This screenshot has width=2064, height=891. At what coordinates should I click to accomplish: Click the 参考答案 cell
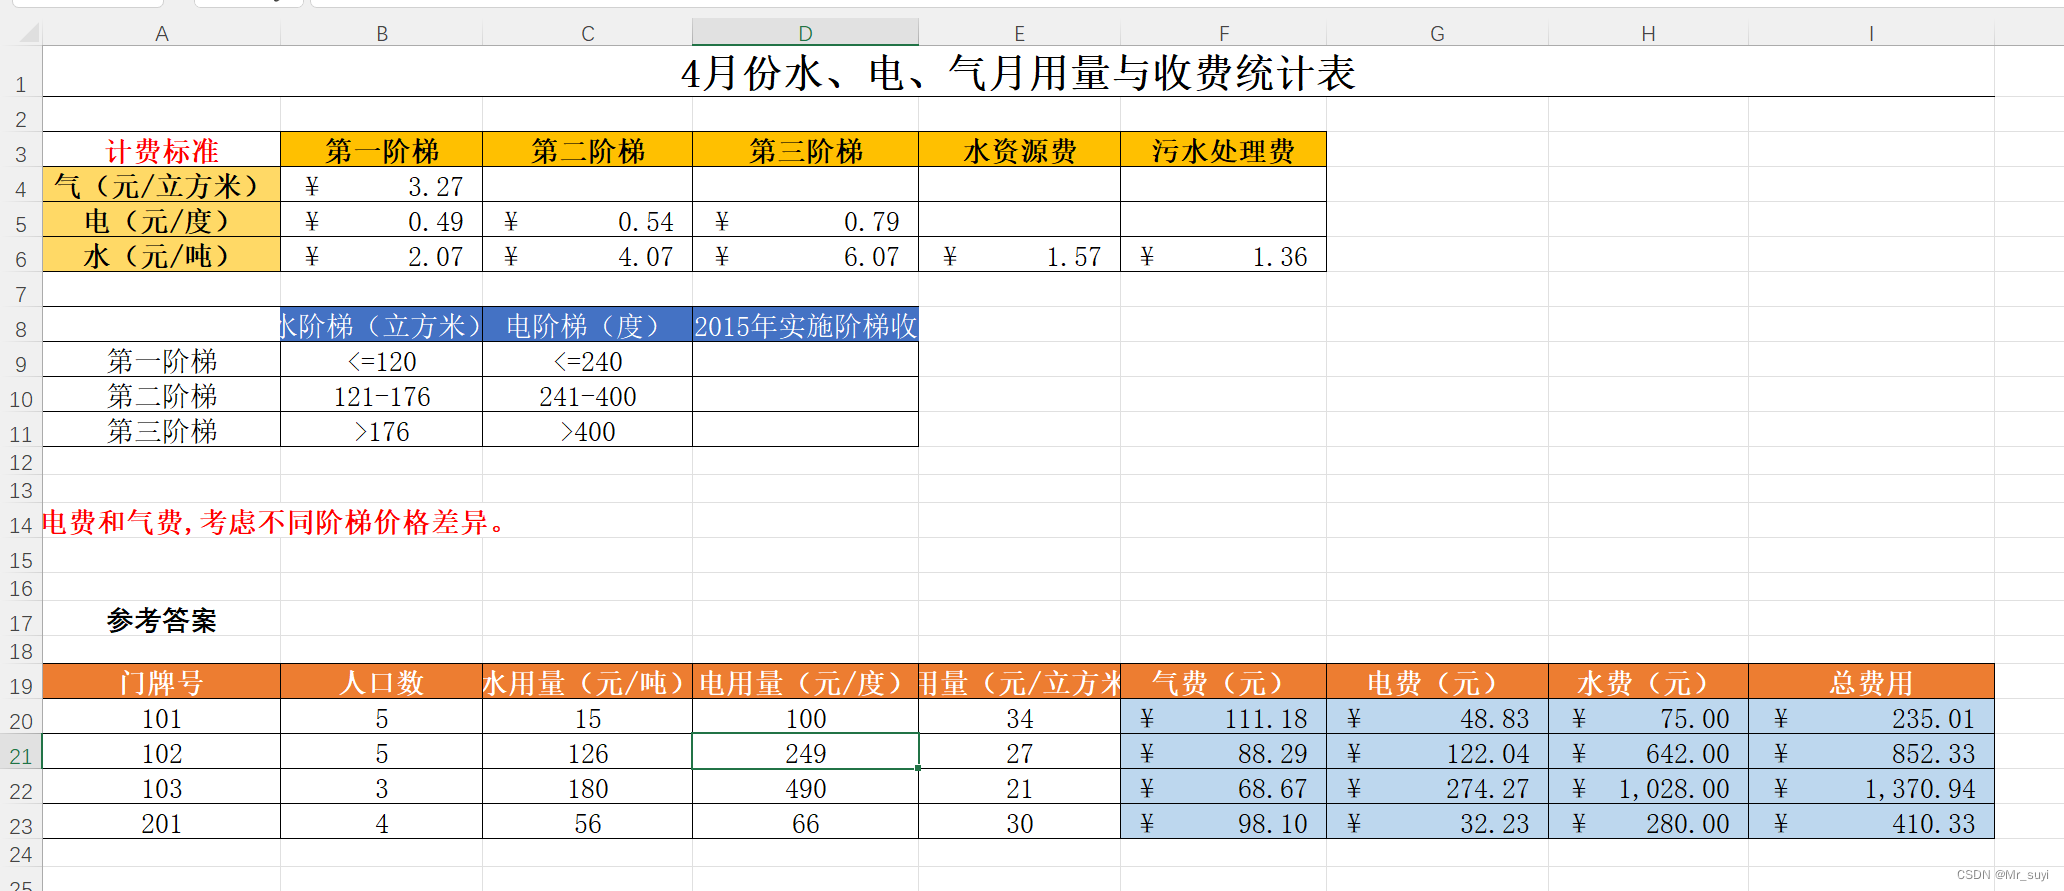(161, 620)
